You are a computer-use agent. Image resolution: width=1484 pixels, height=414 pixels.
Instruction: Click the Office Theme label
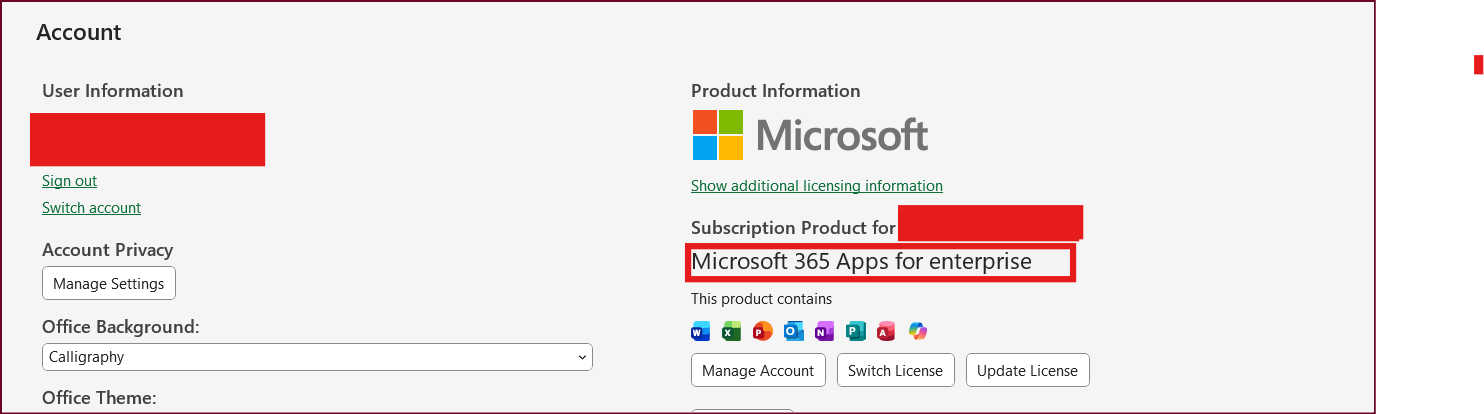click(x=99, y=398)
